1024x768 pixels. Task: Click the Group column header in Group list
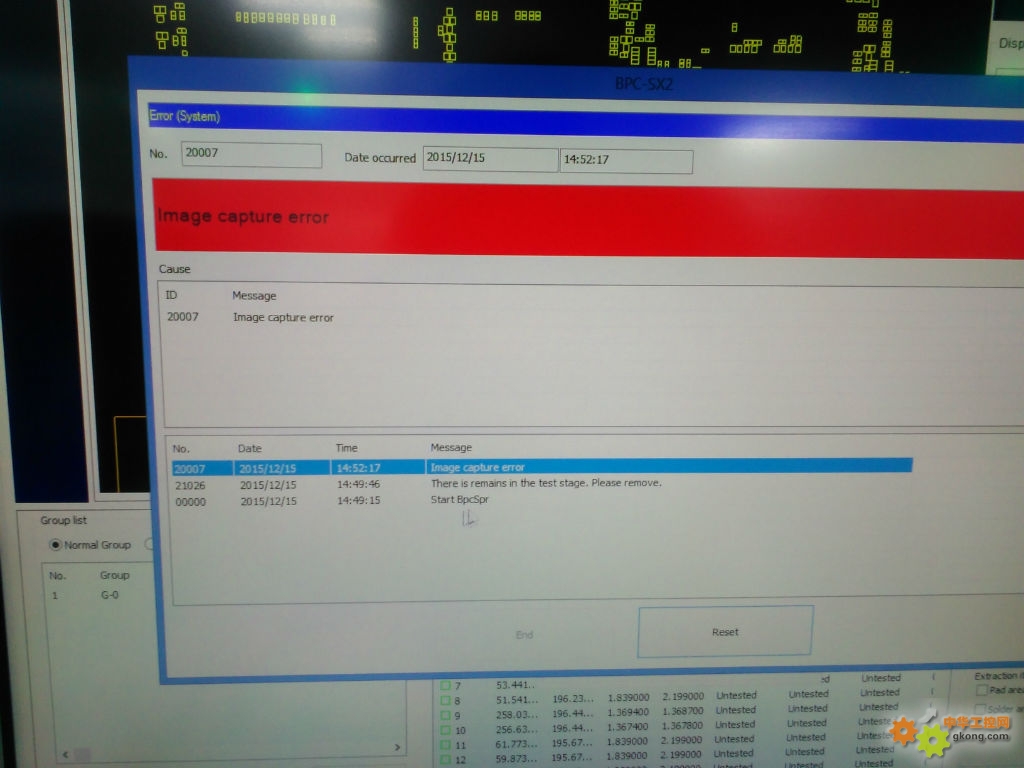(114, 575)
